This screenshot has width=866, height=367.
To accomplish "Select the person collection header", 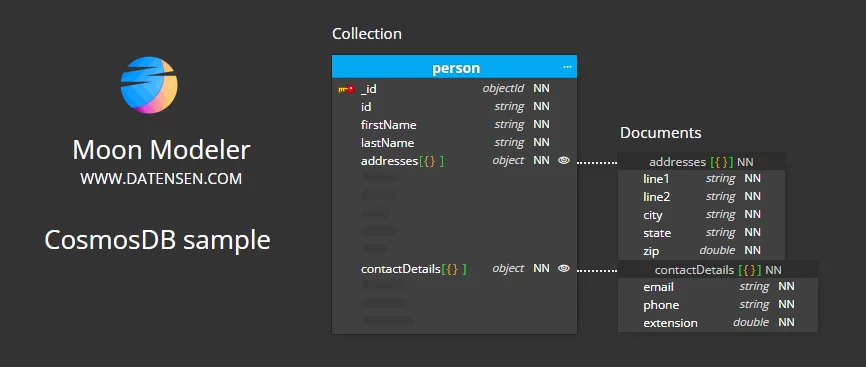I will click(x=454, y=67).
